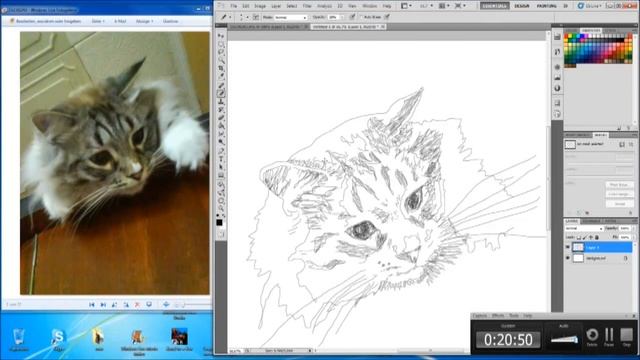Delete the photo with red X icon
This screenshot has height=360, width=640.
point(137,304)
